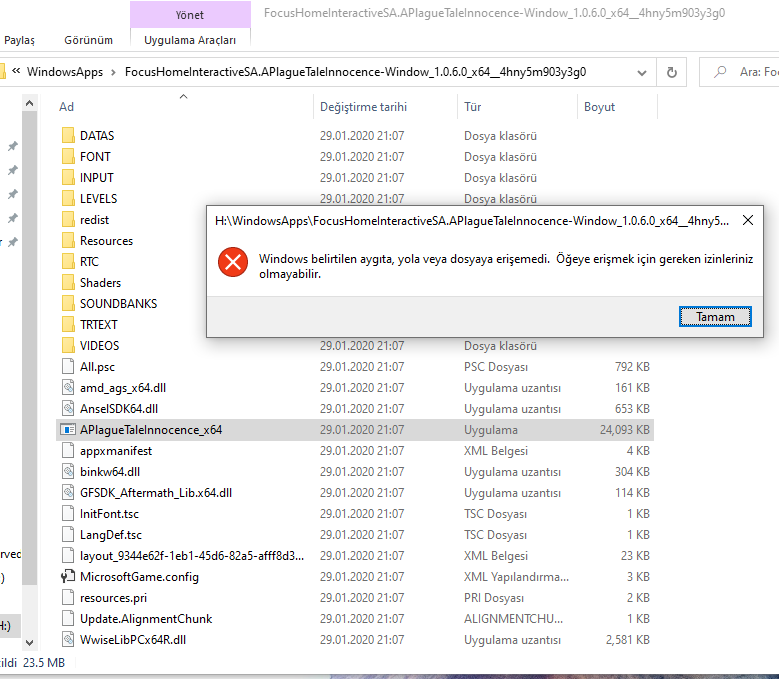Viewport: 779px width, 679px height.
Task: Select the Shaders folder icon
Action: click(x=68, y=282)
